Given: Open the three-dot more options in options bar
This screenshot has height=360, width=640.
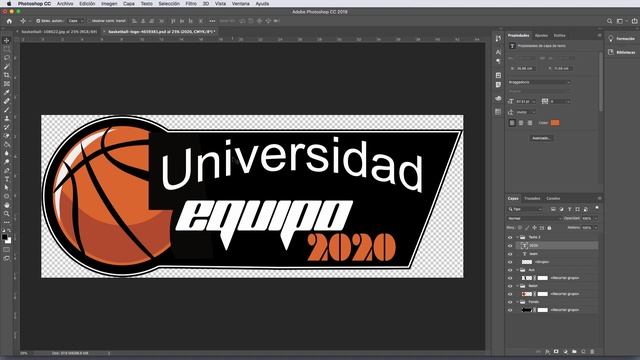Looking at the screenshot, I should (212, 21).
